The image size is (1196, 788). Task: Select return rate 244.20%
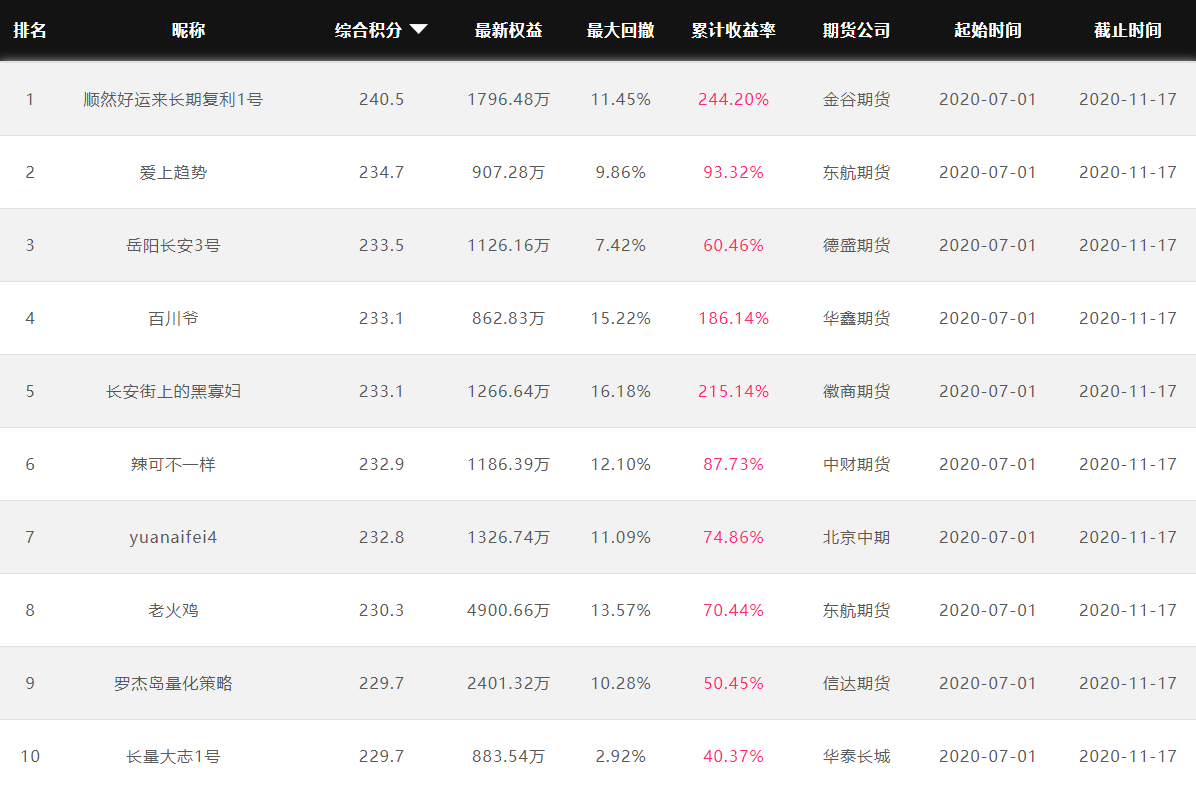[733, 99]
